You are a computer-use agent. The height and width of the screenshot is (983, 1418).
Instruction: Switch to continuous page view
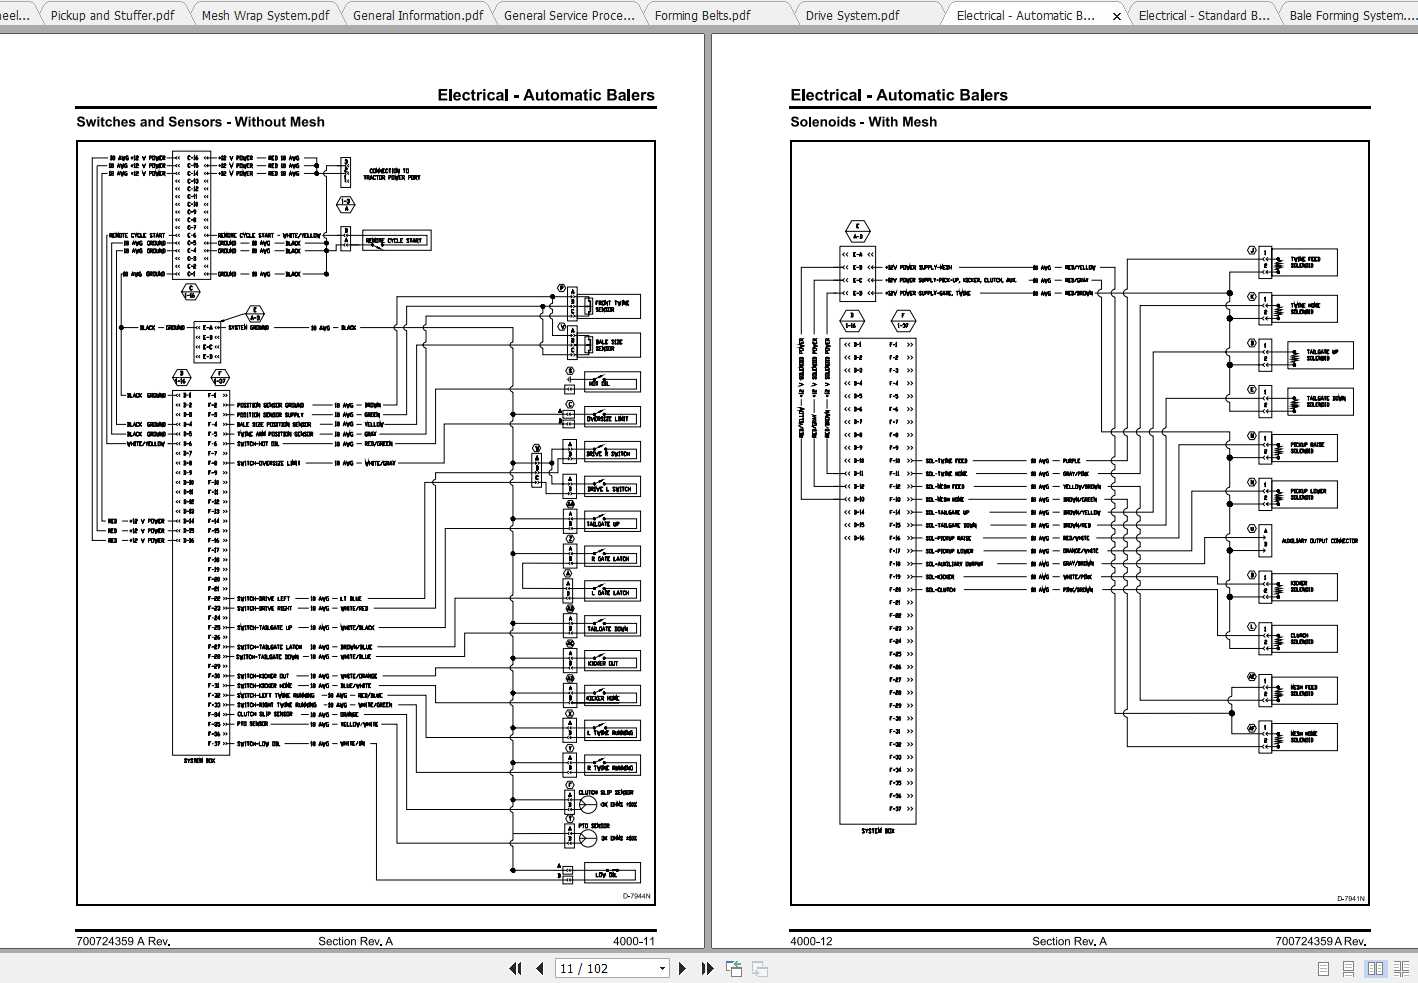coord(1348,969)
